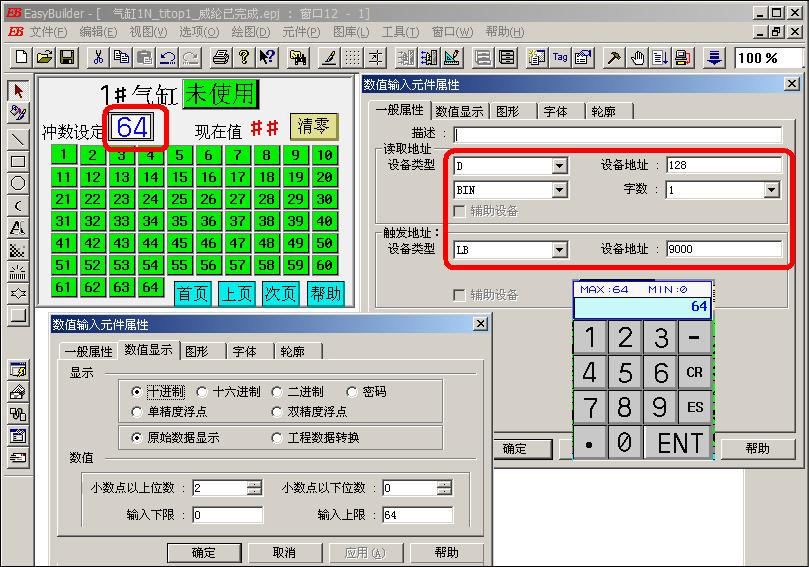Click 确定 in the lower dialog
Viewport: 809px width, 567px height.
pyautogui.click(x=203, y=553)
